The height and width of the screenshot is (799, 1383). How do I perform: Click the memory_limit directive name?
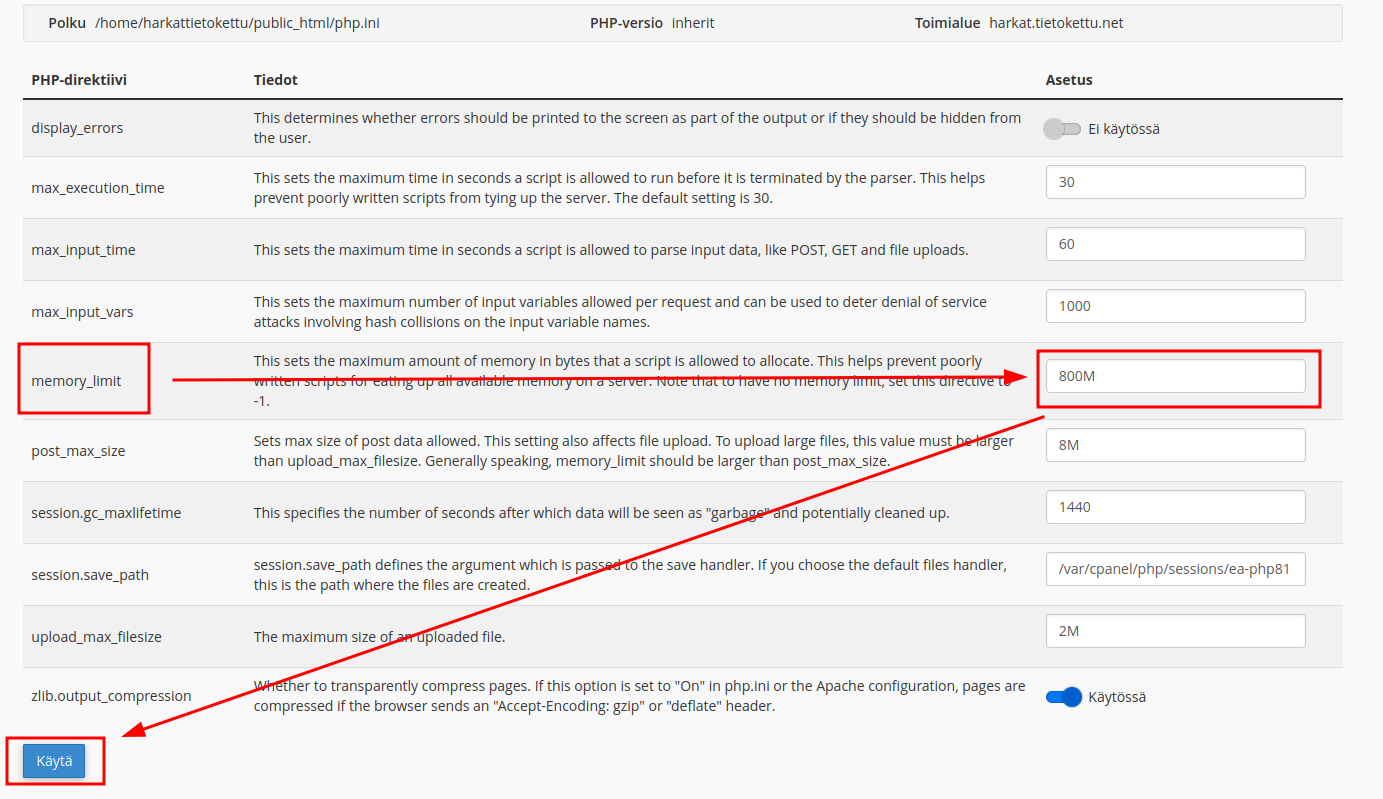(x=76, y=381)
